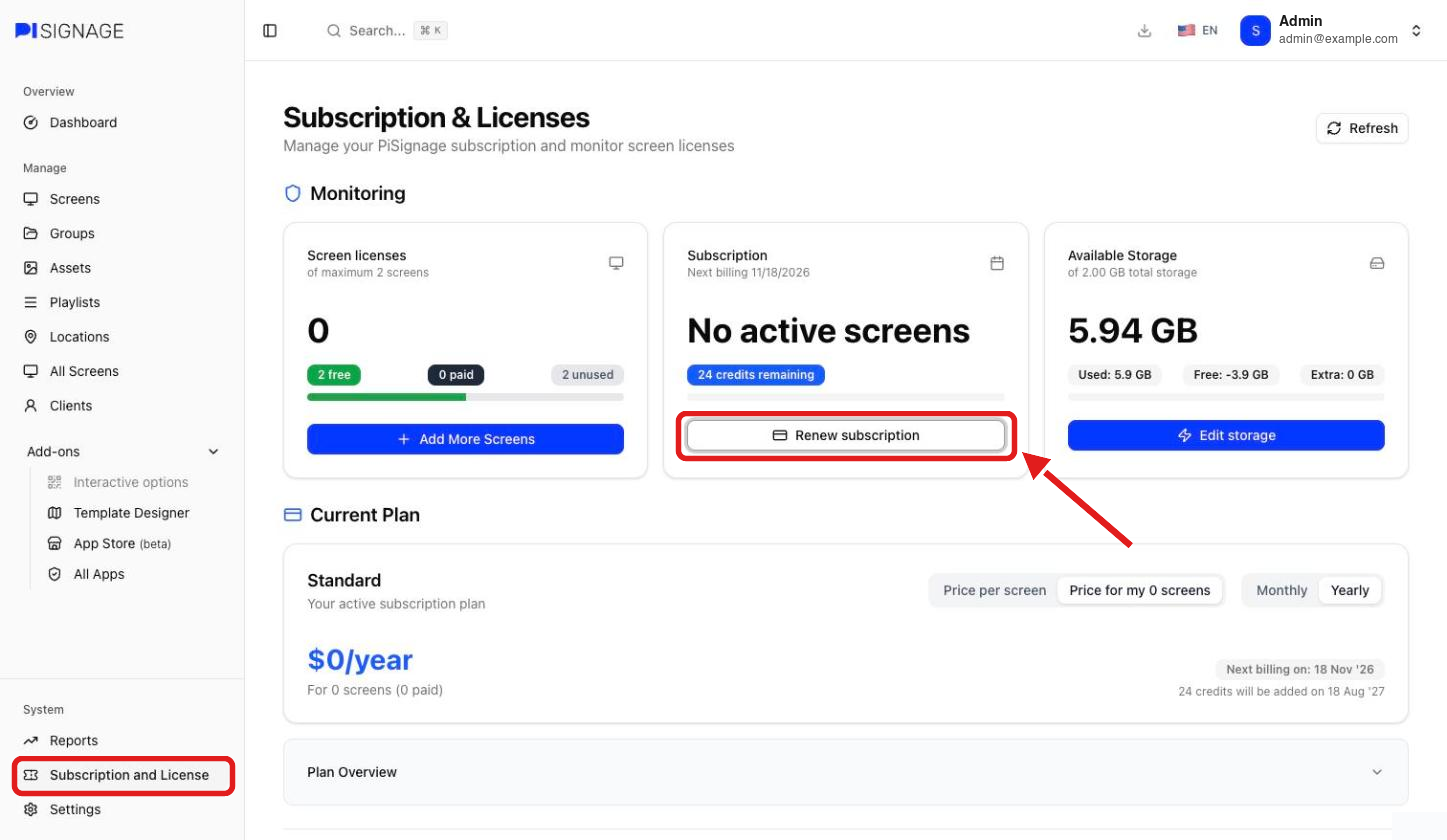1447x840 pixels.
Task: Collapse the Add-ons sidebar section
Action: click(122, 452)
